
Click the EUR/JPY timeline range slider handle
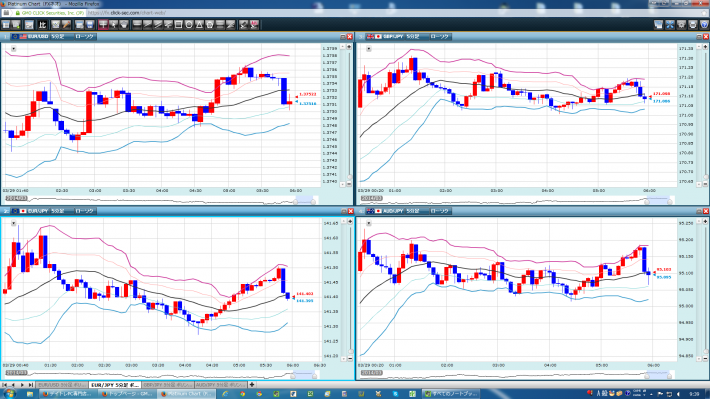click(293, 375)
